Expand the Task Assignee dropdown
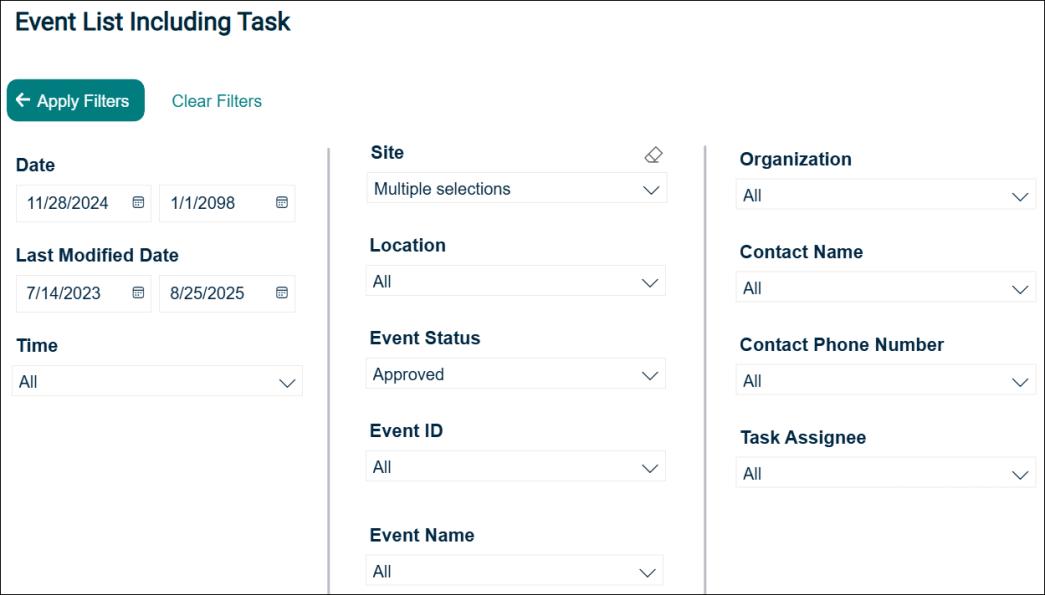 (x=886, y=472)
